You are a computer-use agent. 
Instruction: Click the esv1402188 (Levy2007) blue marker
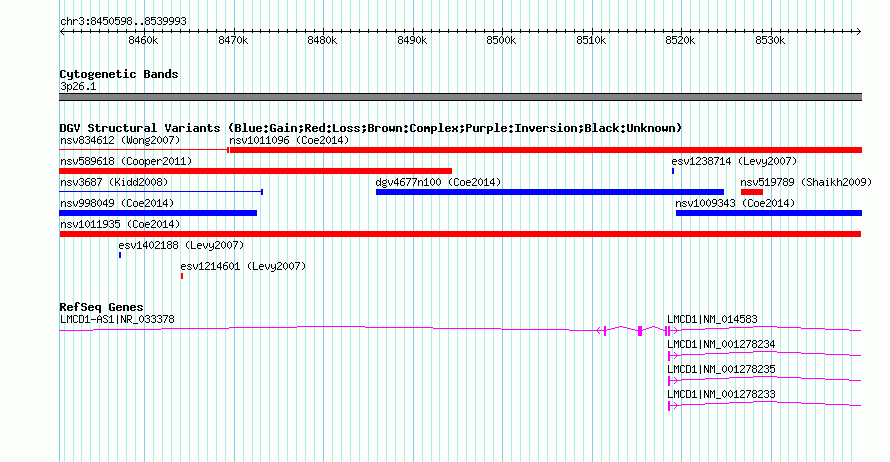point(120,255)
